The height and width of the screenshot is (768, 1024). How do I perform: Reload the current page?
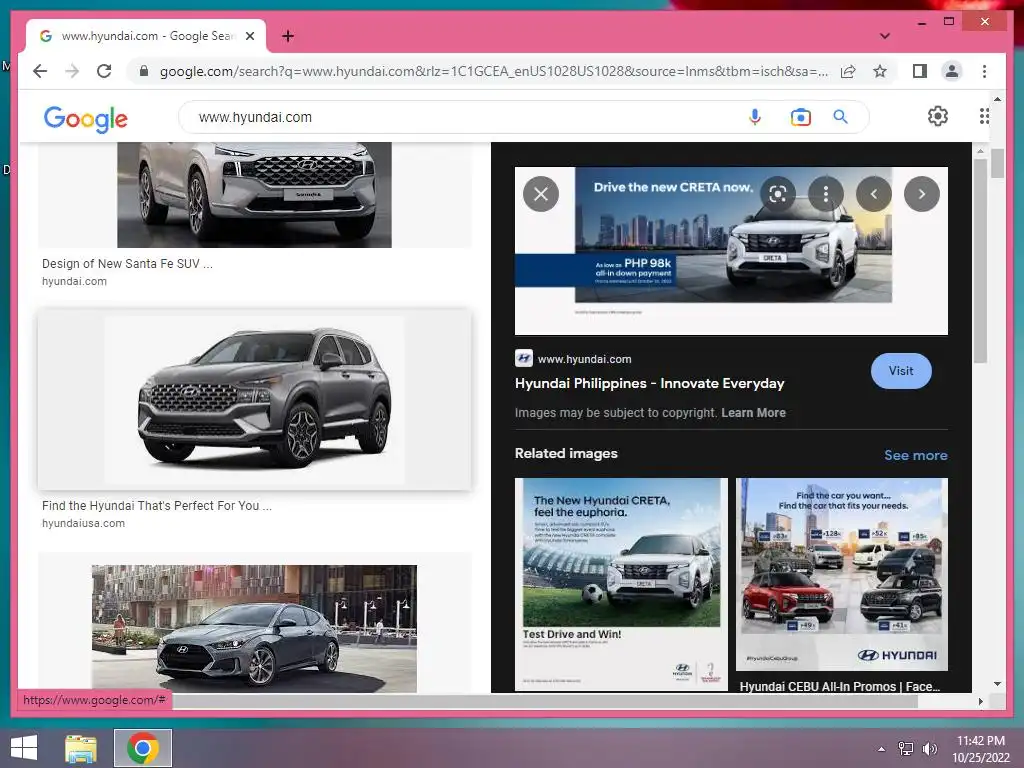click(104, 71)
